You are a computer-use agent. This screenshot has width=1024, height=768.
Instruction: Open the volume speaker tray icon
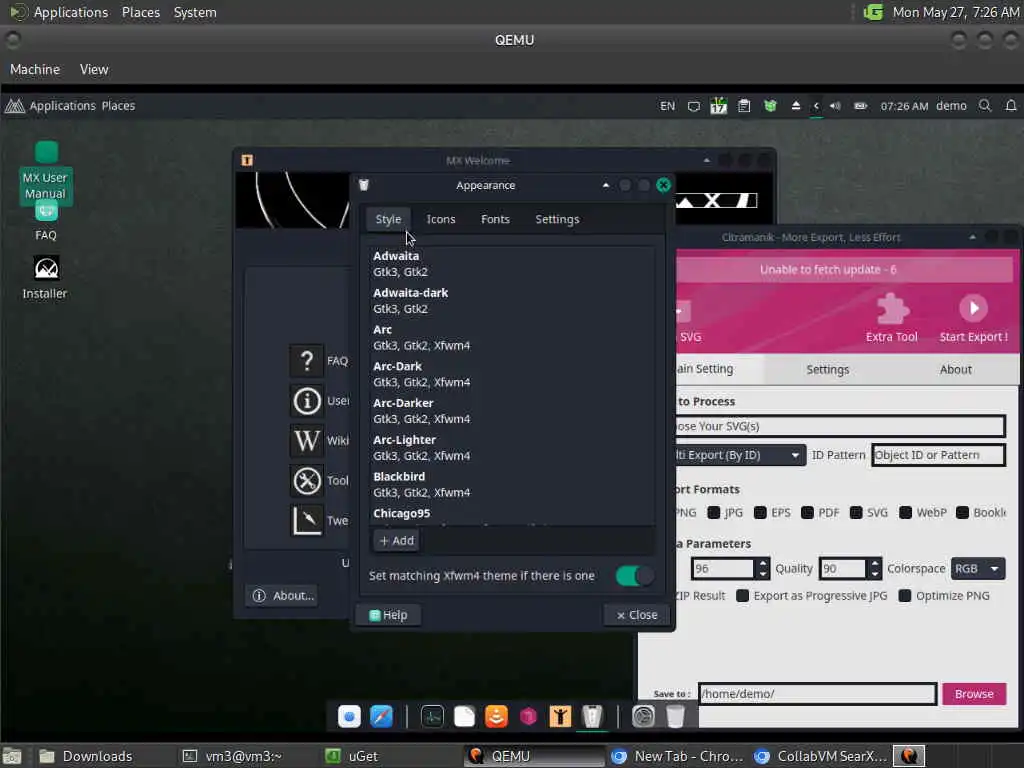pos(835,106)
